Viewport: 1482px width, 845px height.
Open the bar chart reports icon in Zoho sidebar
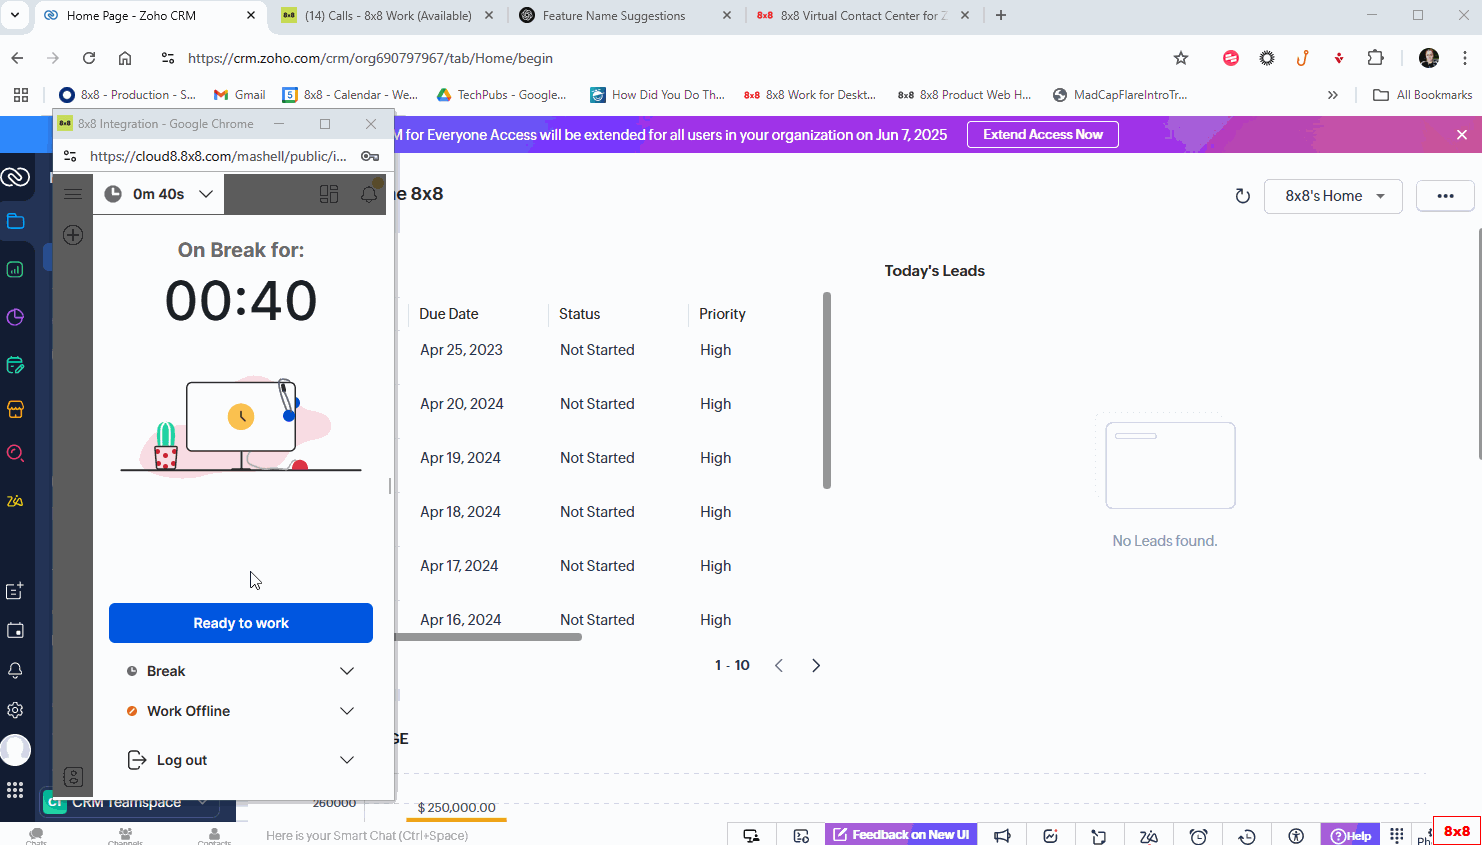coord(15,269)
